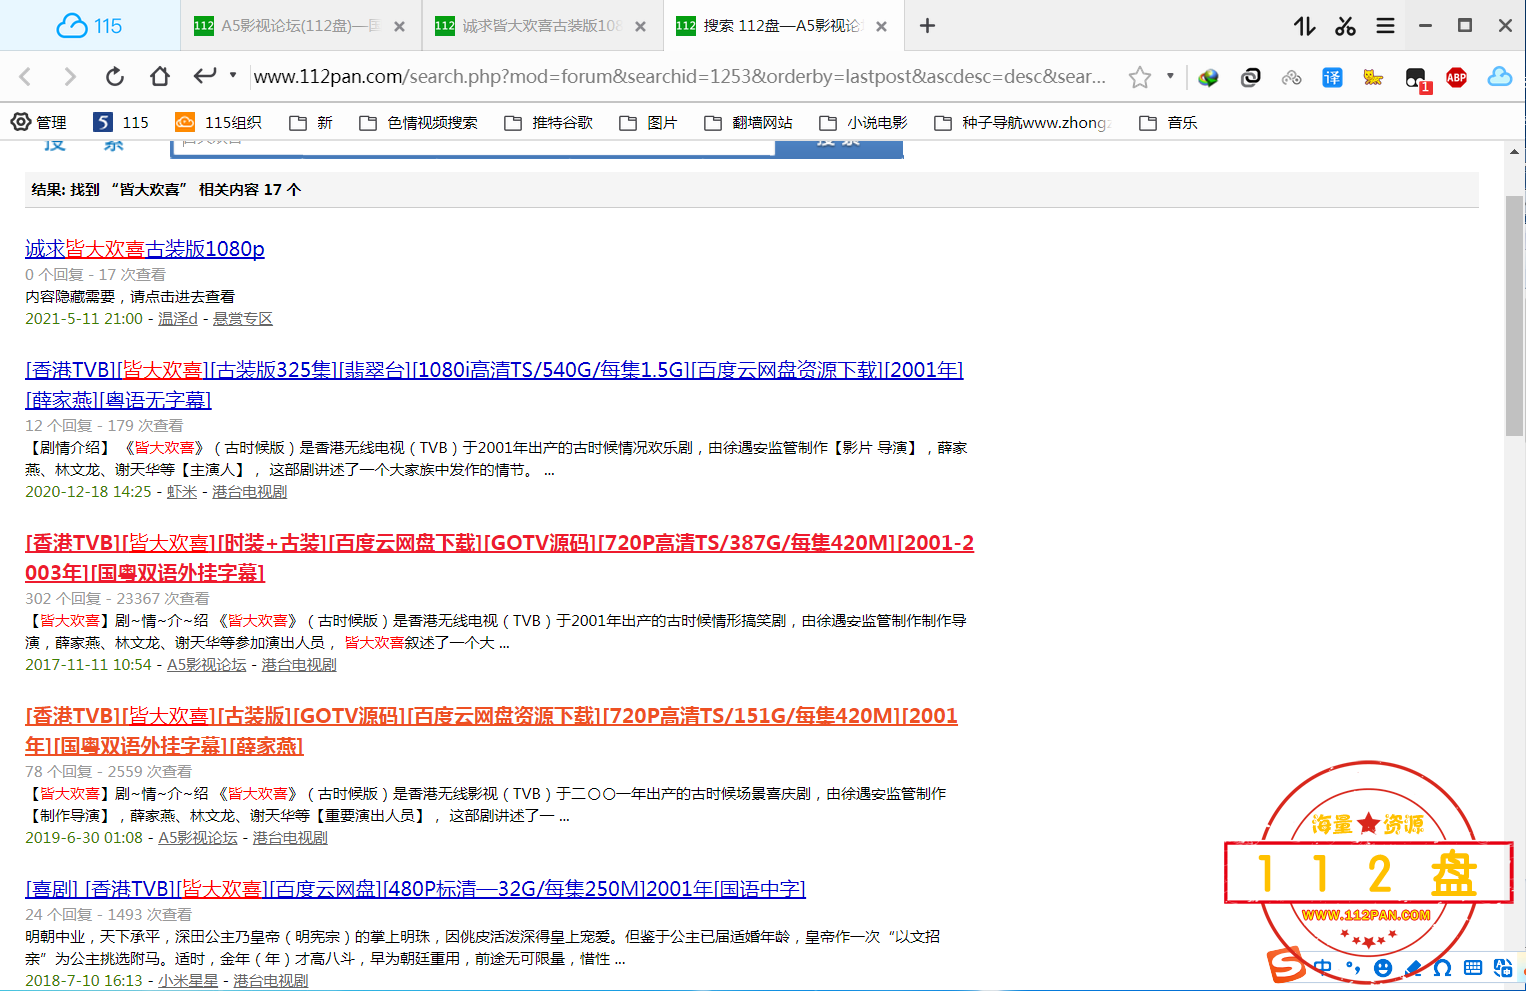Click the undo closed tab arrow icon

coord(205,75)
